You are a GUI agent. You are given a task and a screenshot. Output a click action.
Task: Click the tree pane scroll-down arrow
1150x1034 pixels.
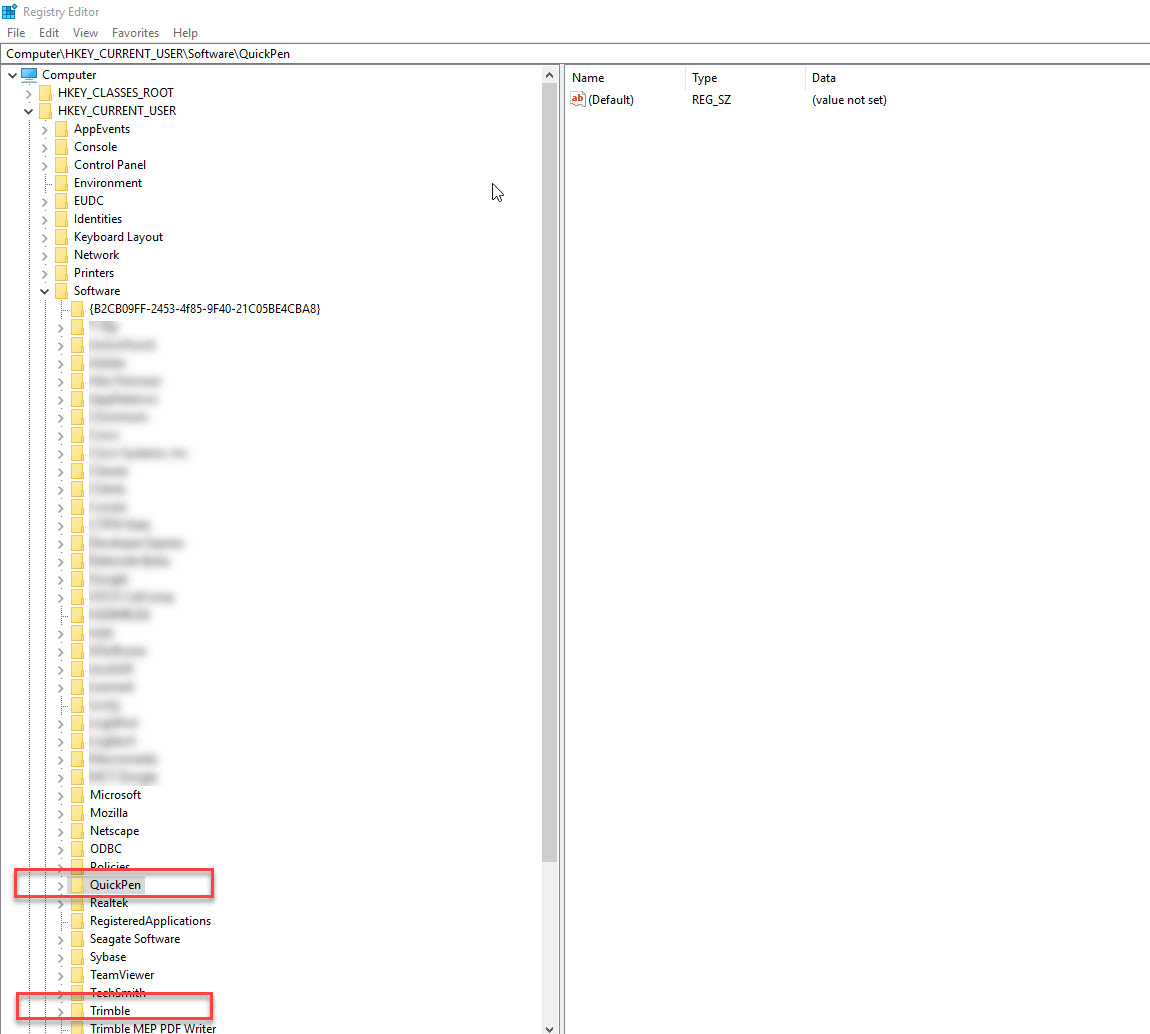(x=550, y=1026)
